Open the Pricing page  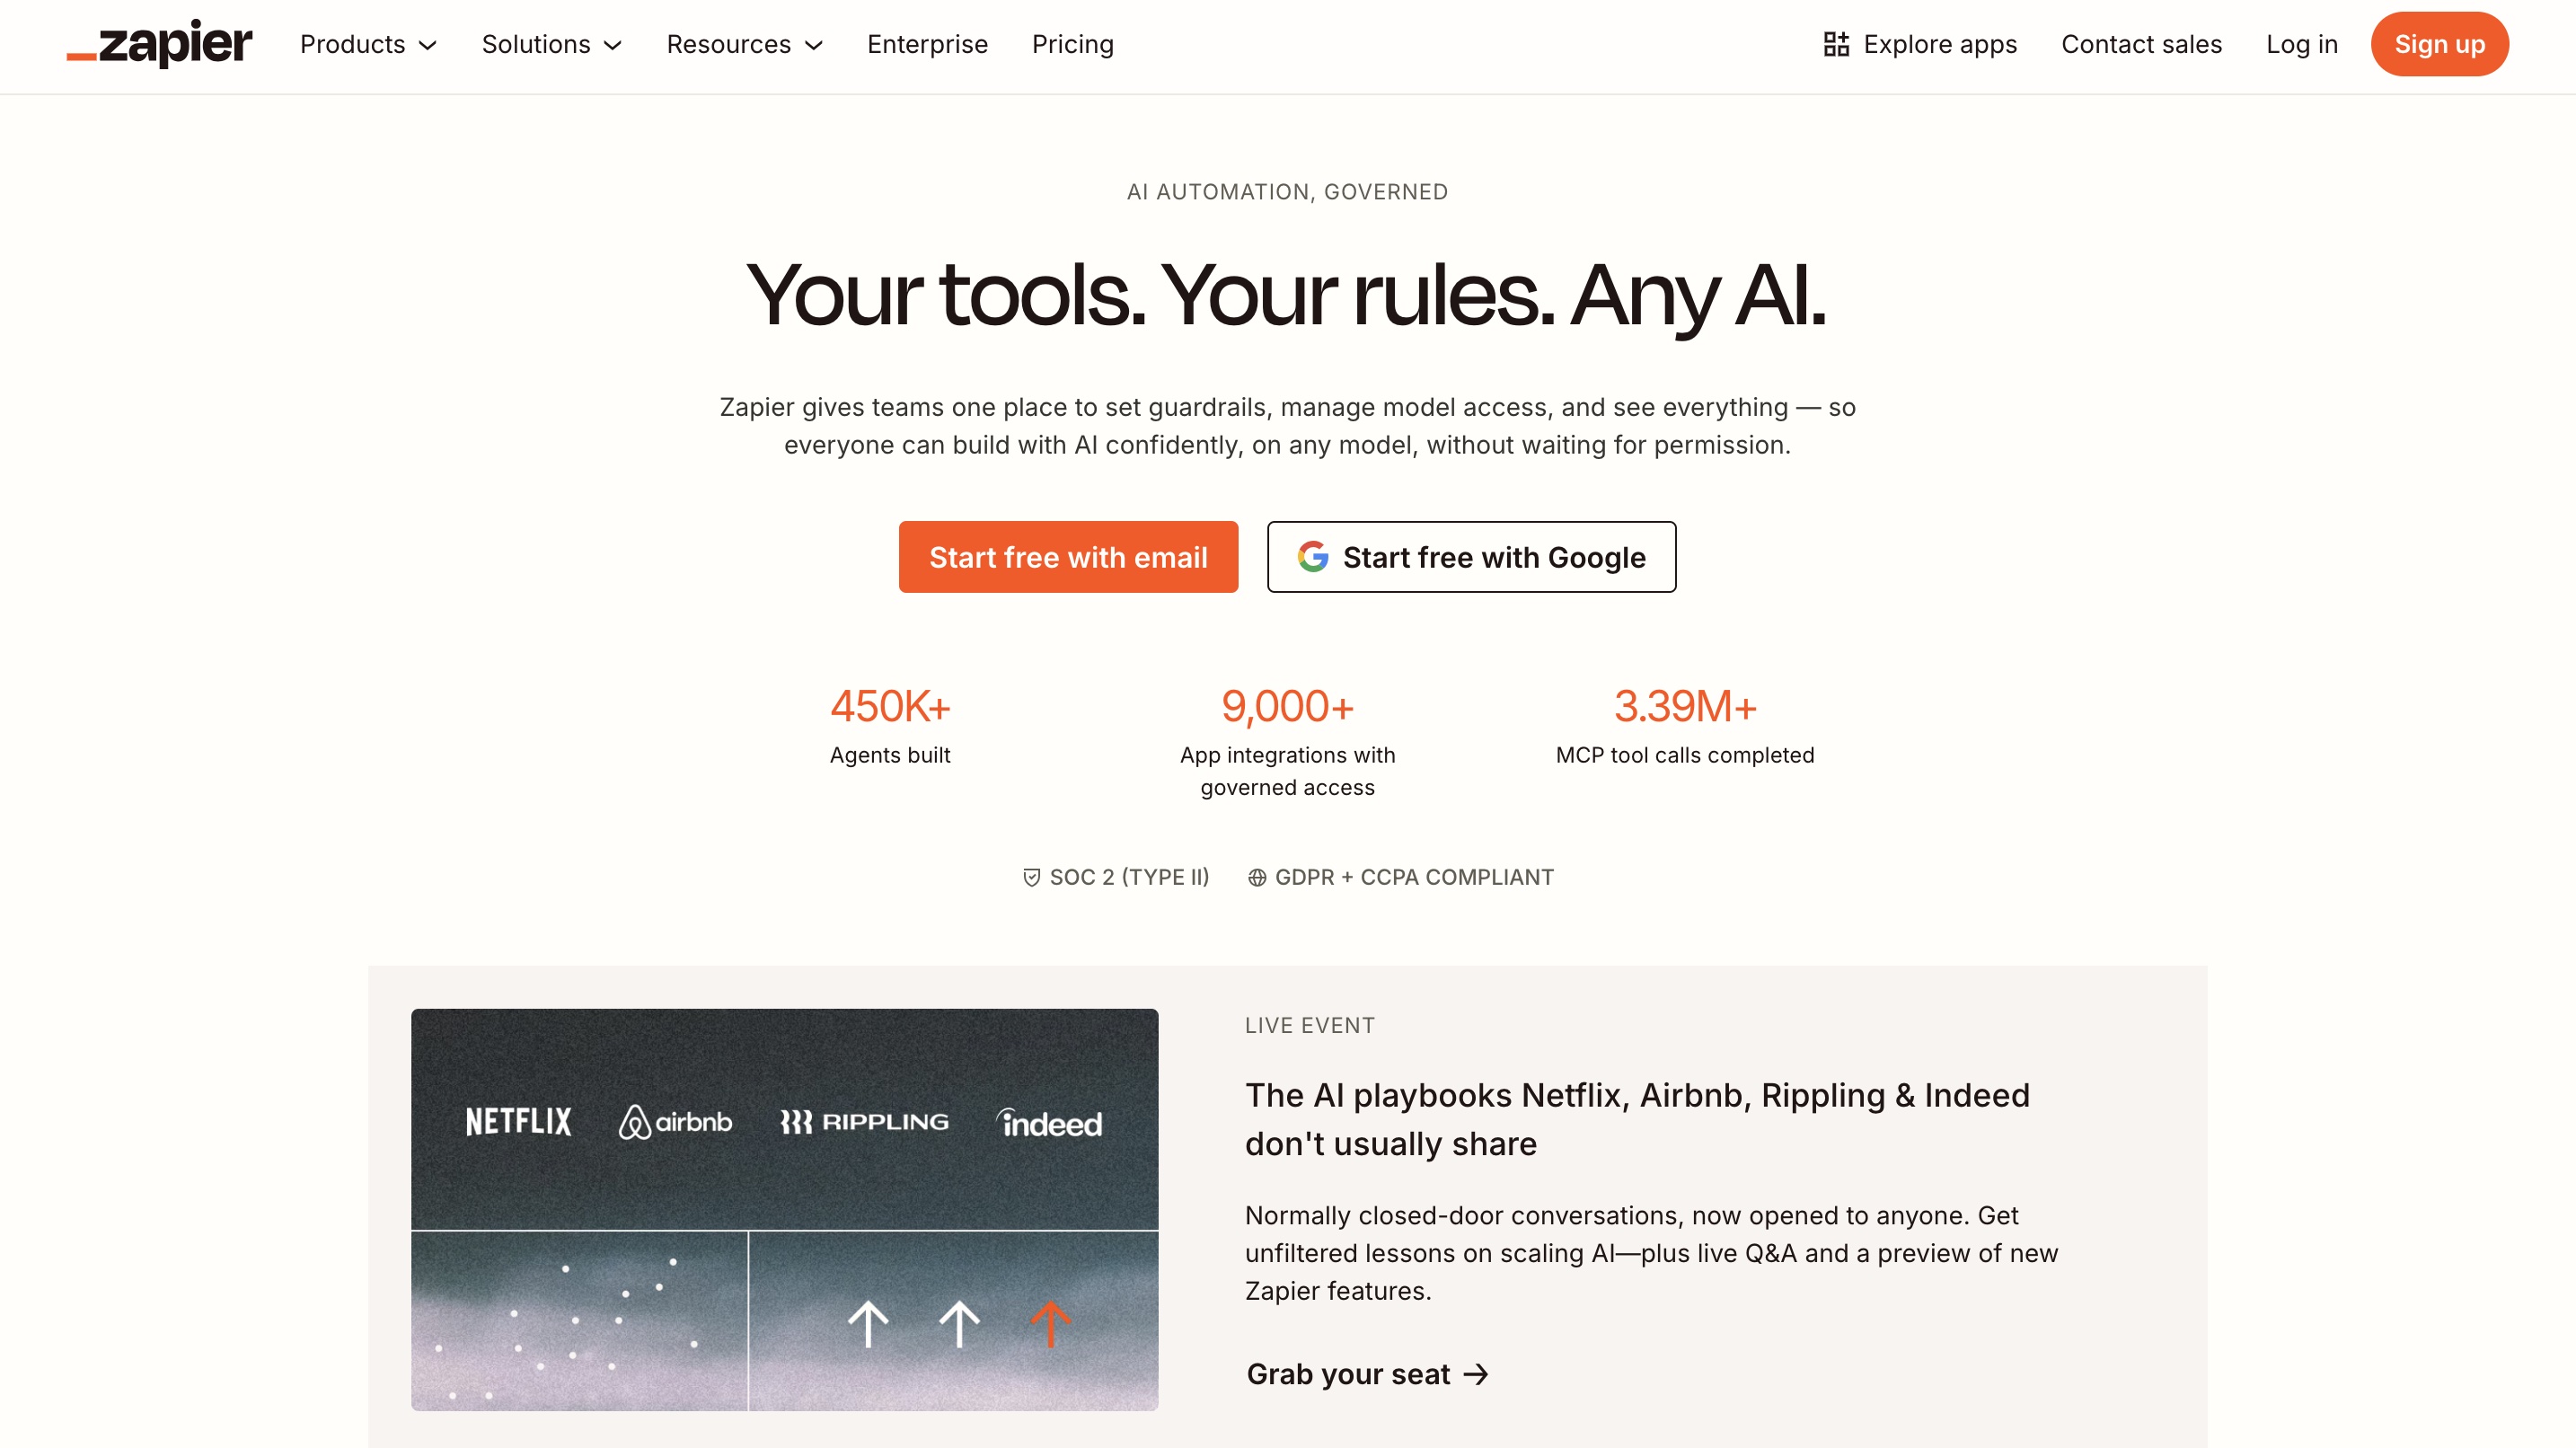click(x=1072, y=44)
